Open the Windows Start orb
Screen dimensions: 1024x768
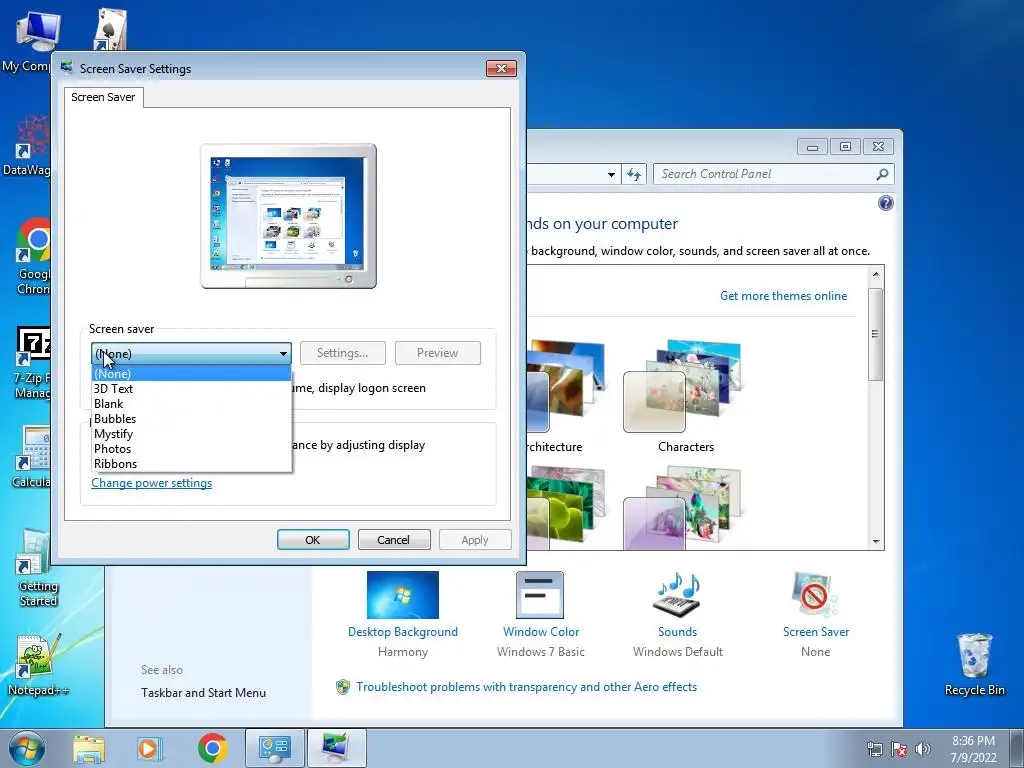[26, 748]
